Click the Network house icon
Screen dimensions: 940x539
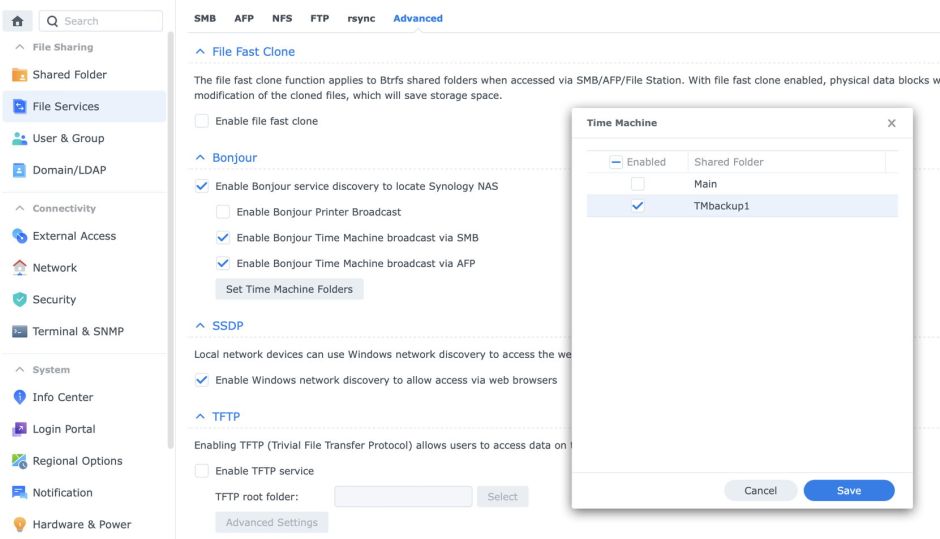[x=19, y=268]
